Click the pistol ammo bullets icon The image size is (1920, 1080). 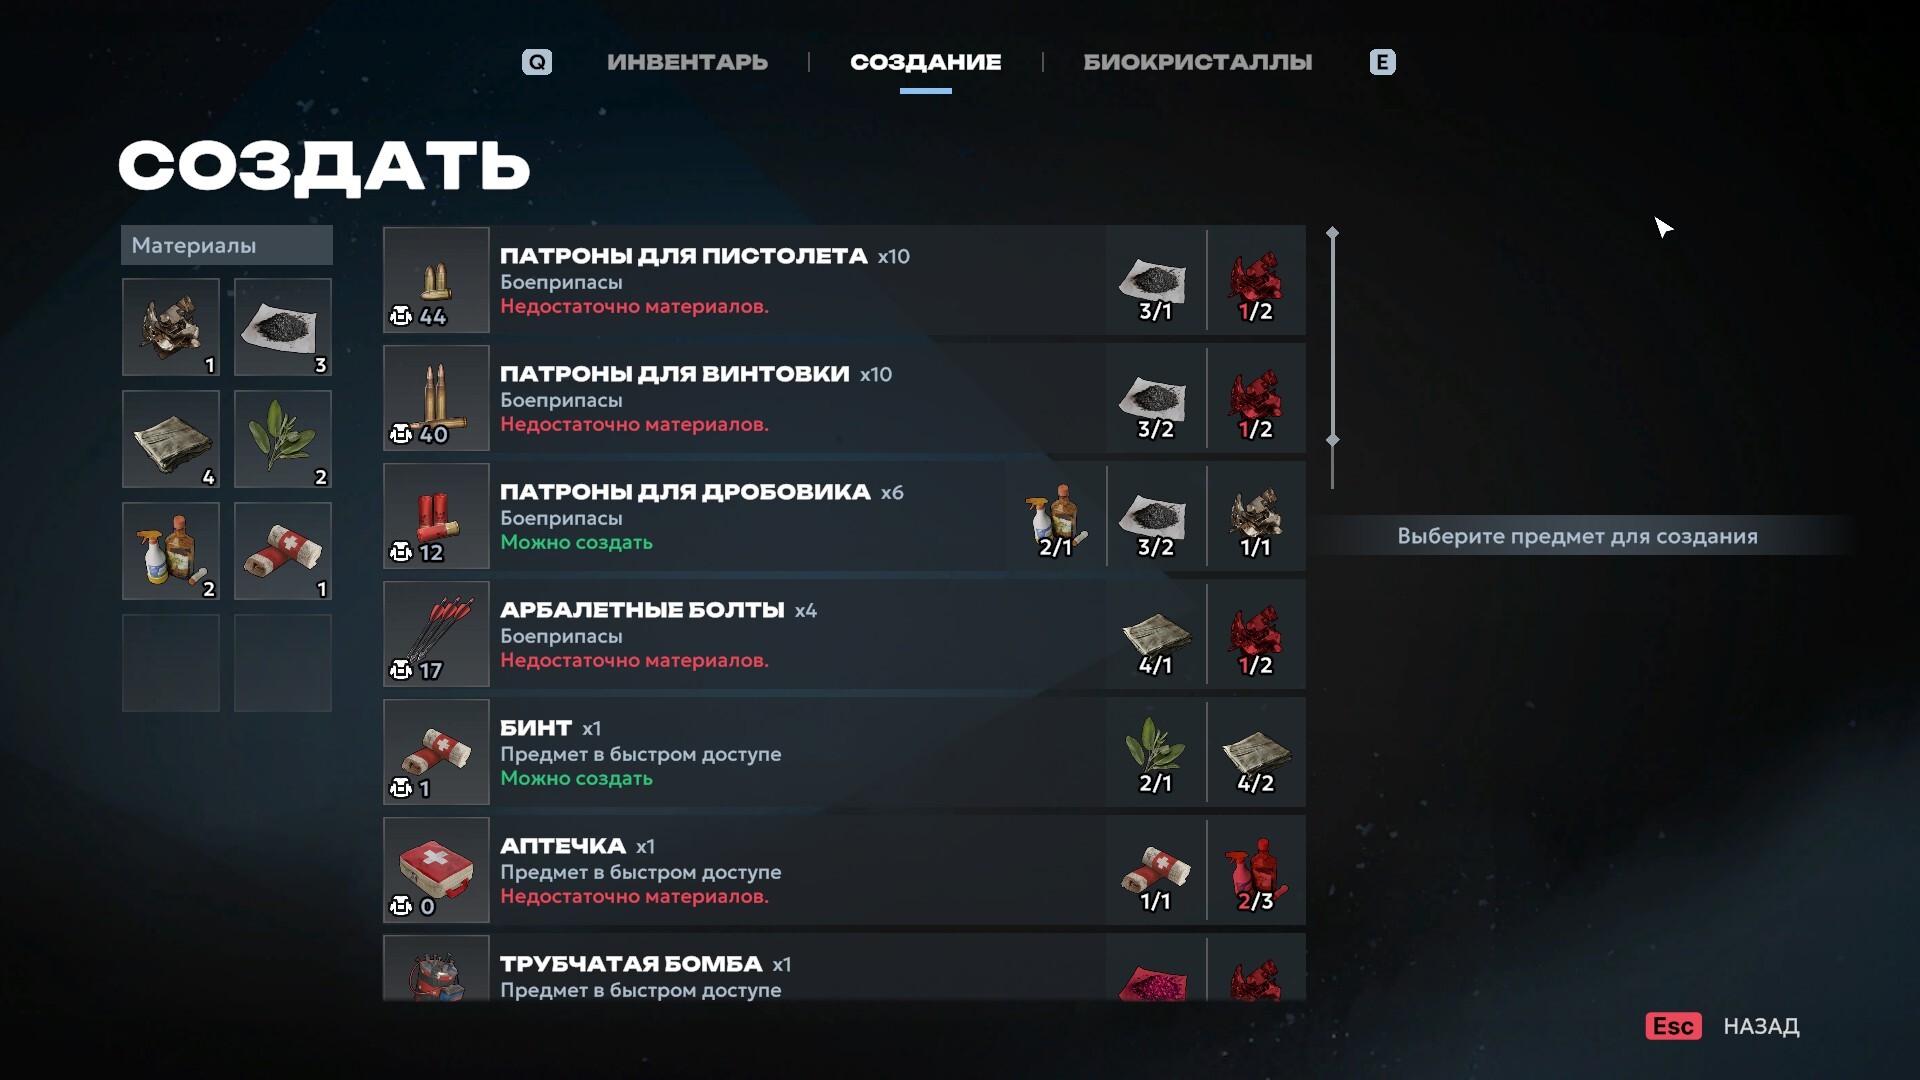click(x=436, y=280)
